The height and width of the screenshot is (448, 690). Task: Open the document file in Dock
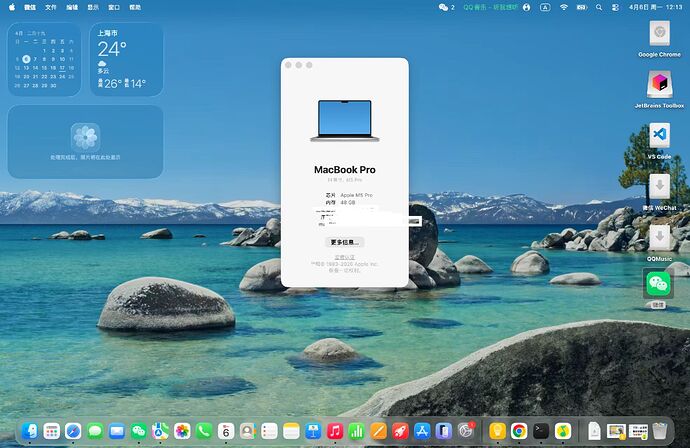tap(595, 431)
